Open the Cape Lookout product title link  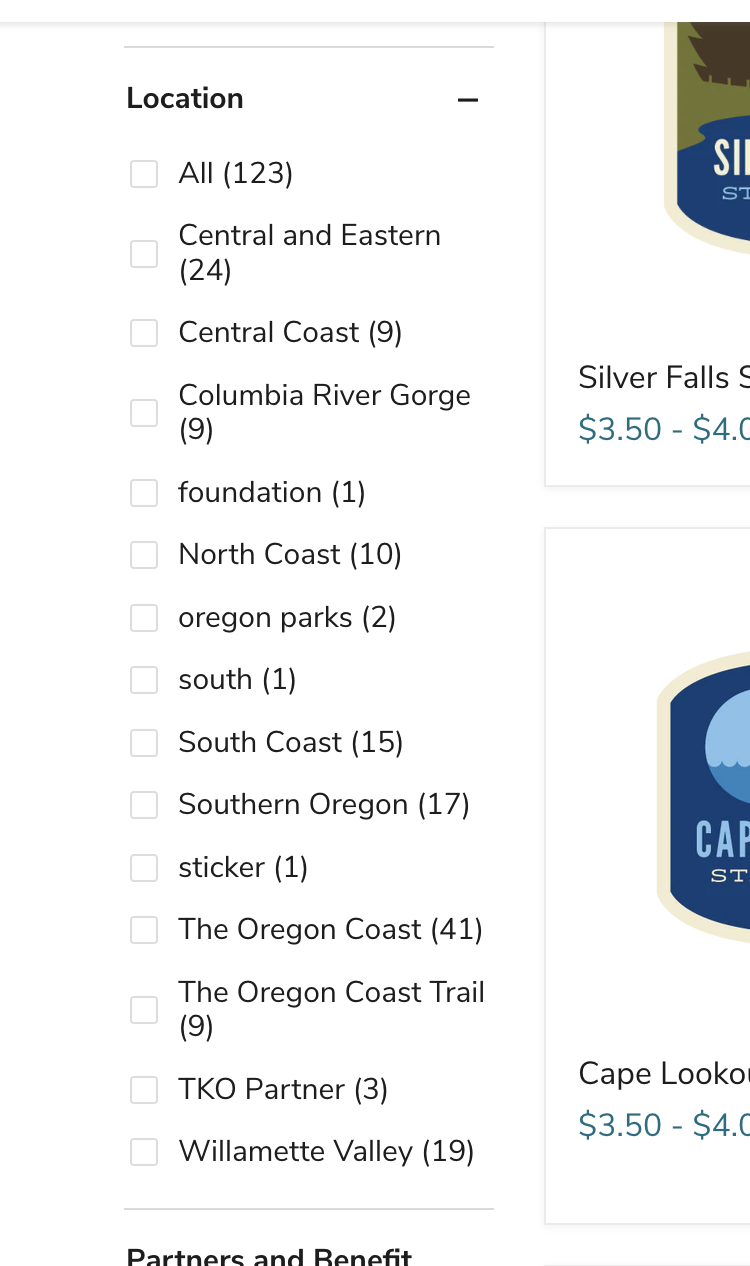coord(662,1074)
